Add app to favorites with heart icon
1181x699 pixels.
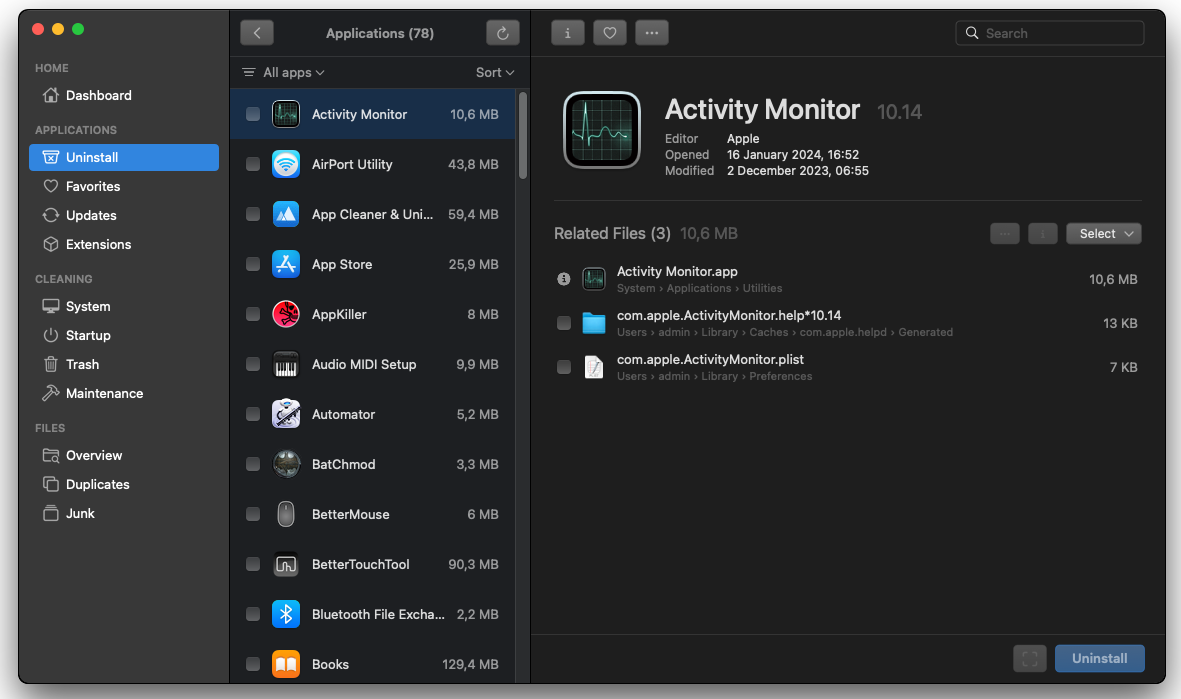pyautogui.click(x=610, y=33)
